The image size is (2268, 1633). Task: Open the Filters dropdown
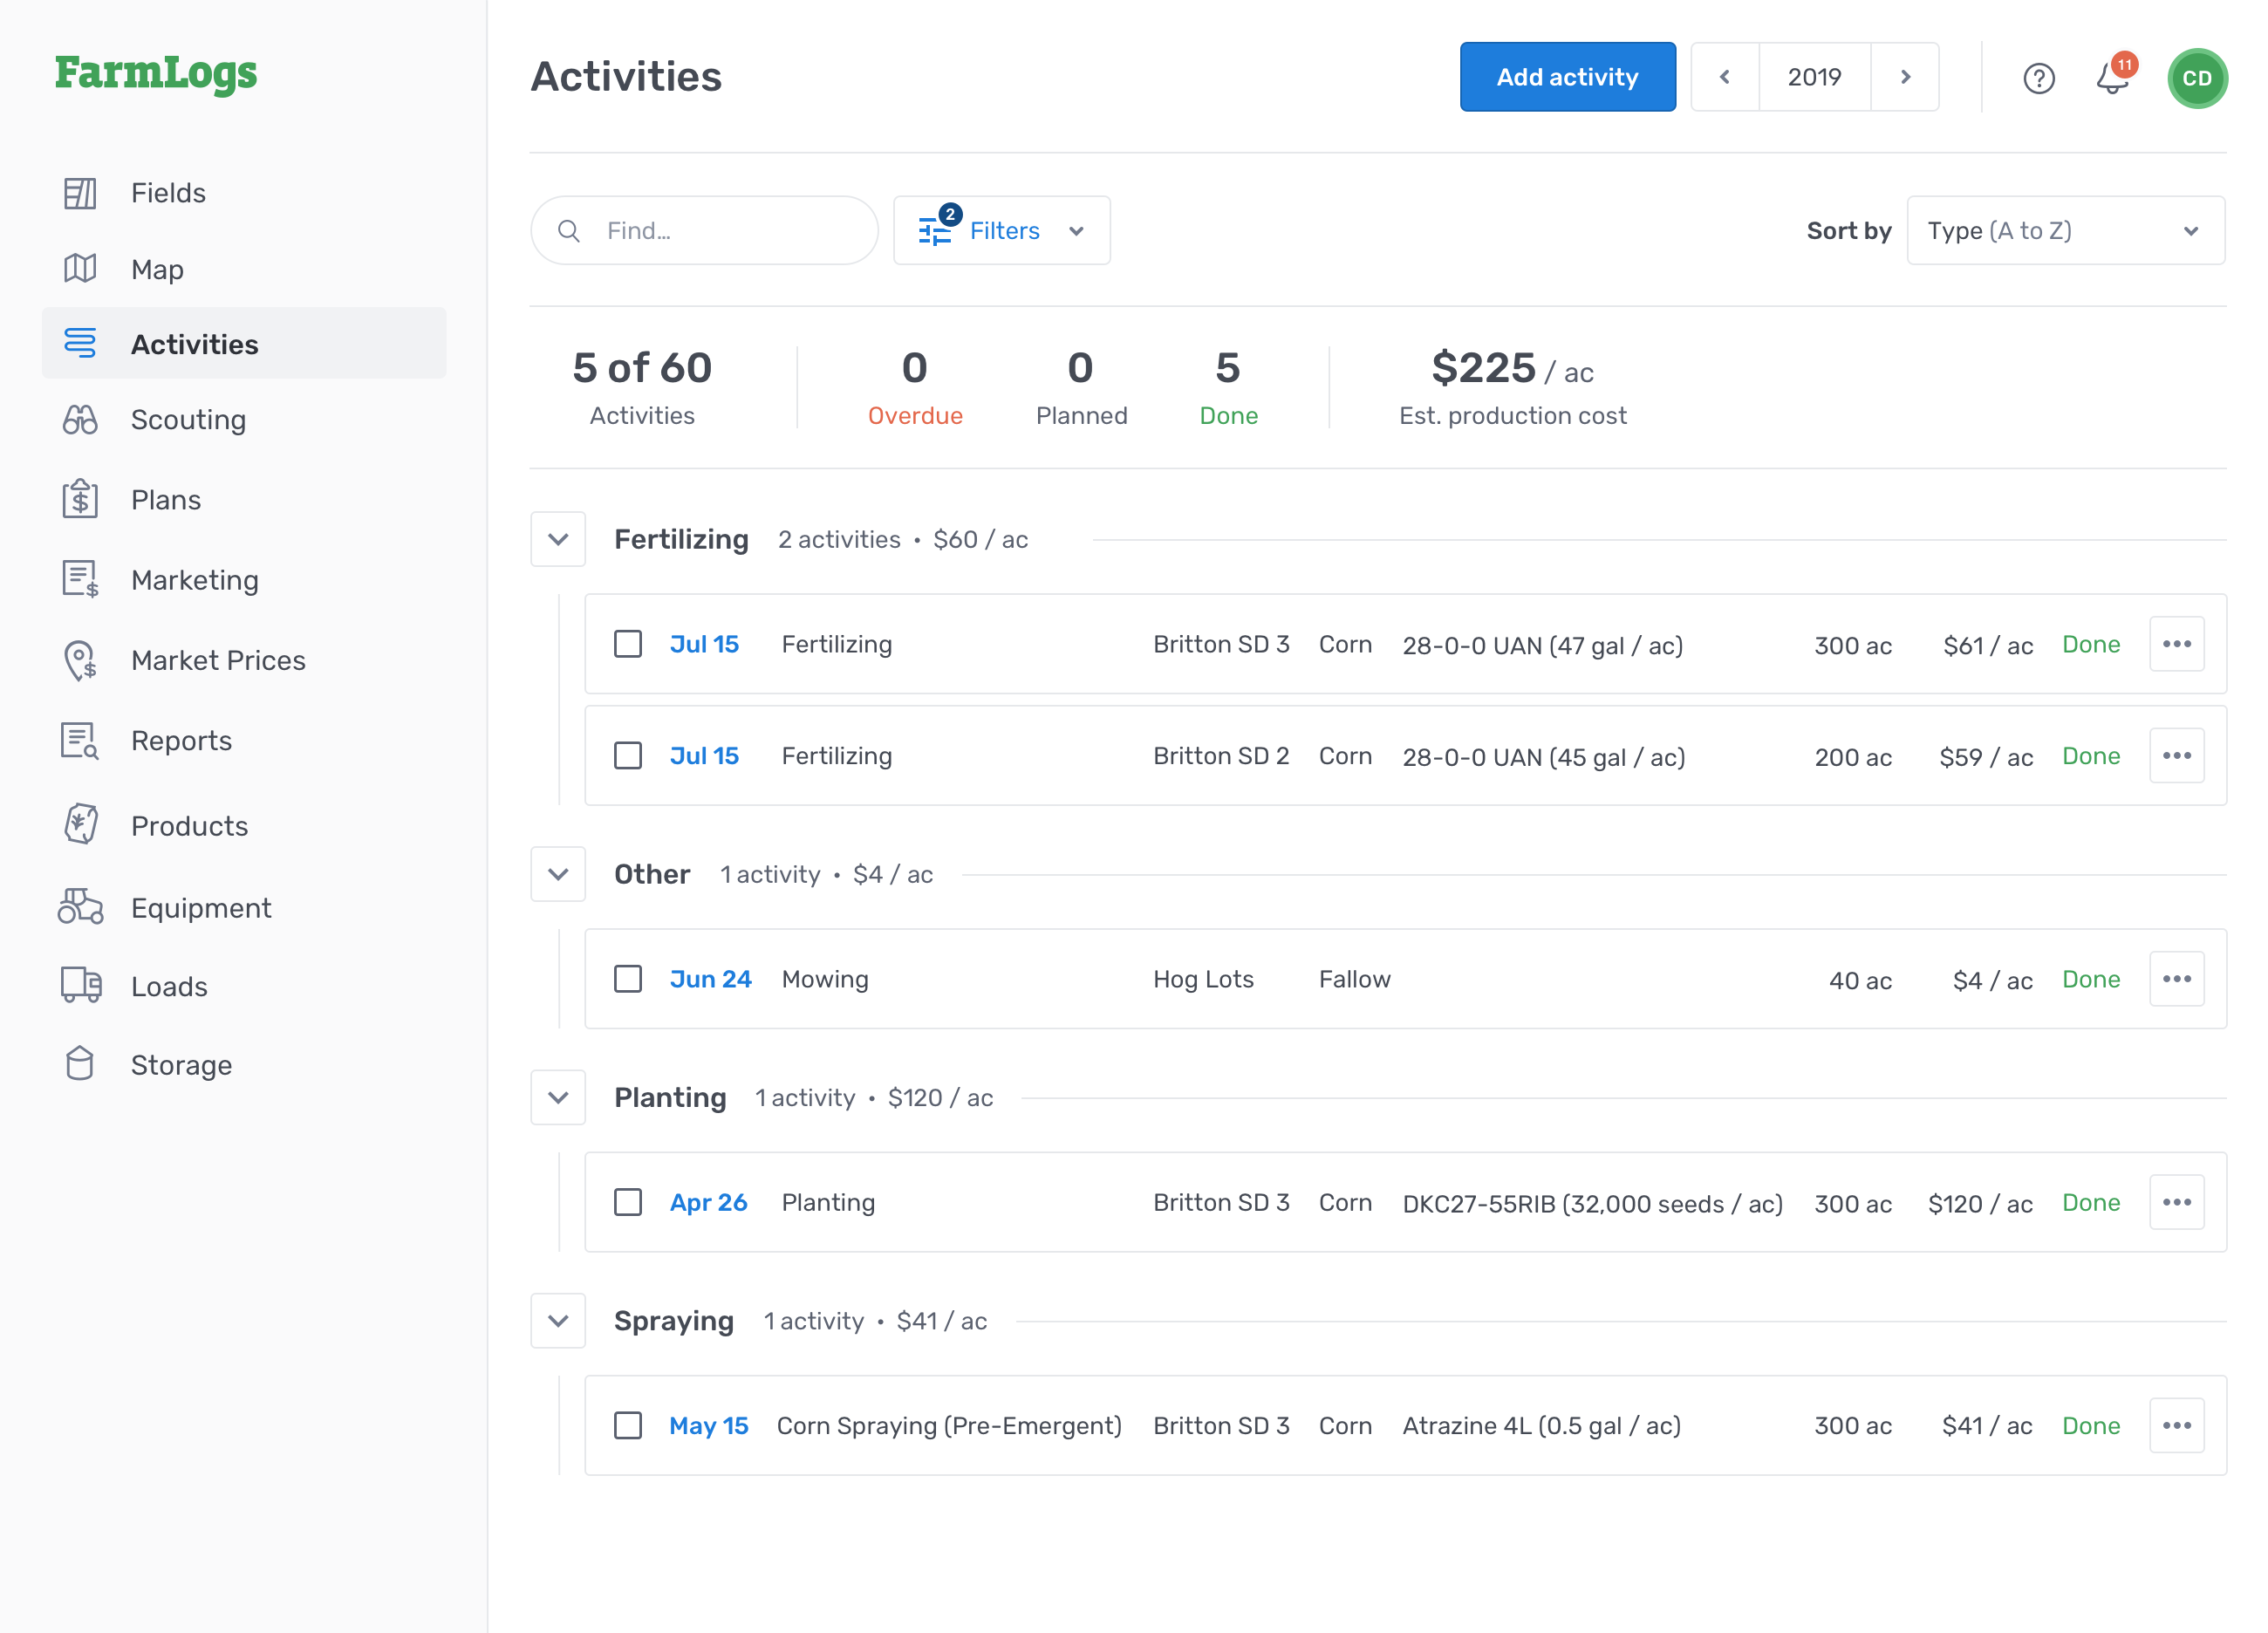[x=1001, y=231]
